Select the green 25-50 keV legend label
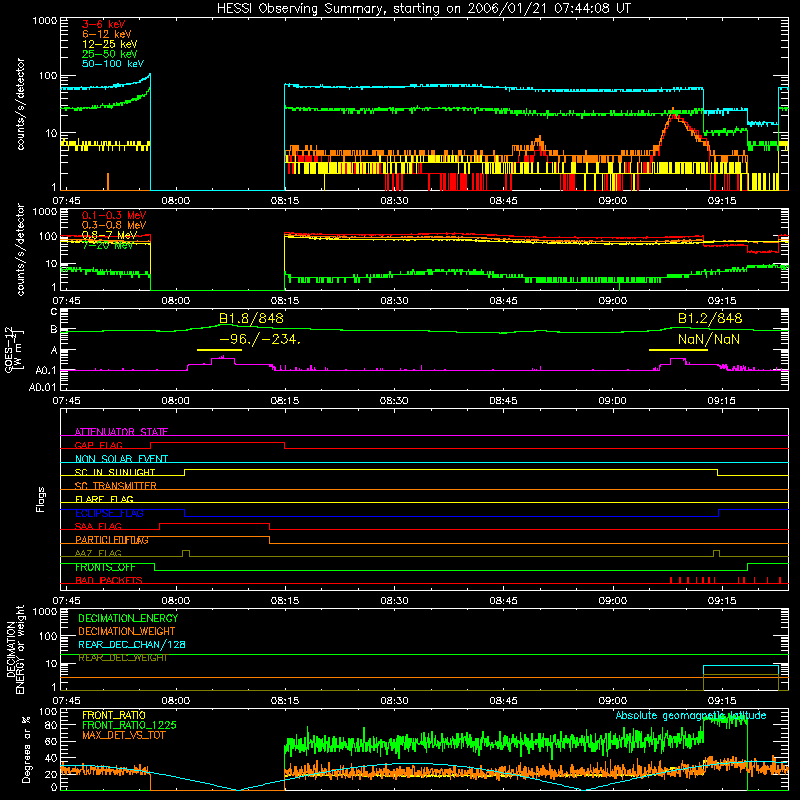This screenshot has width=800, height=800. tap(109, 54)
